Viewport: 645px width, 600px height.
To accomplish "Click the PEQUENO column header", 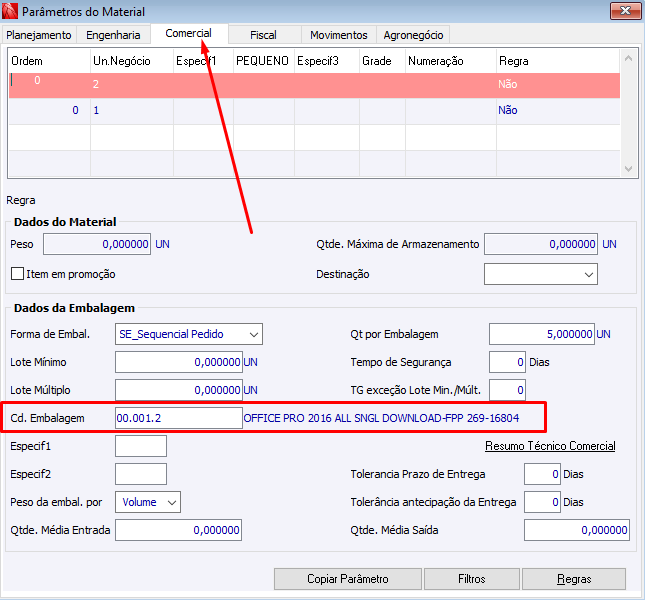I will (x=264, y=61).
